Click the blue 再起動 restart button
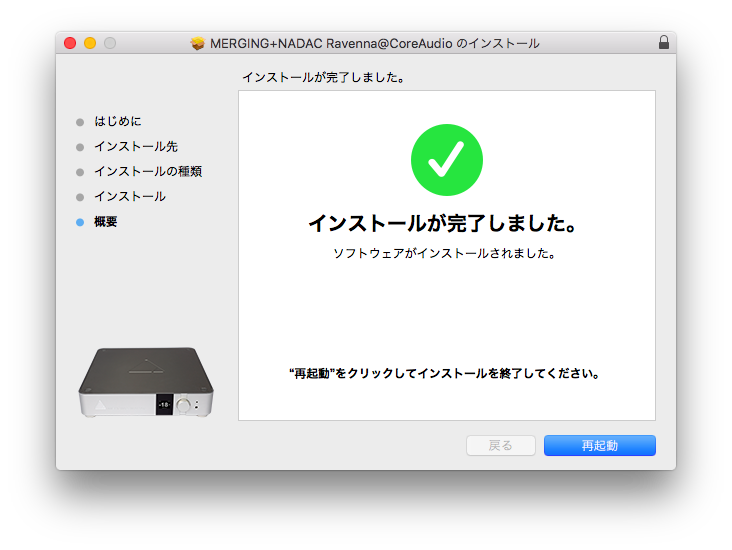The image size is (732, 550). pyautogui.click(x=599, y=445)
